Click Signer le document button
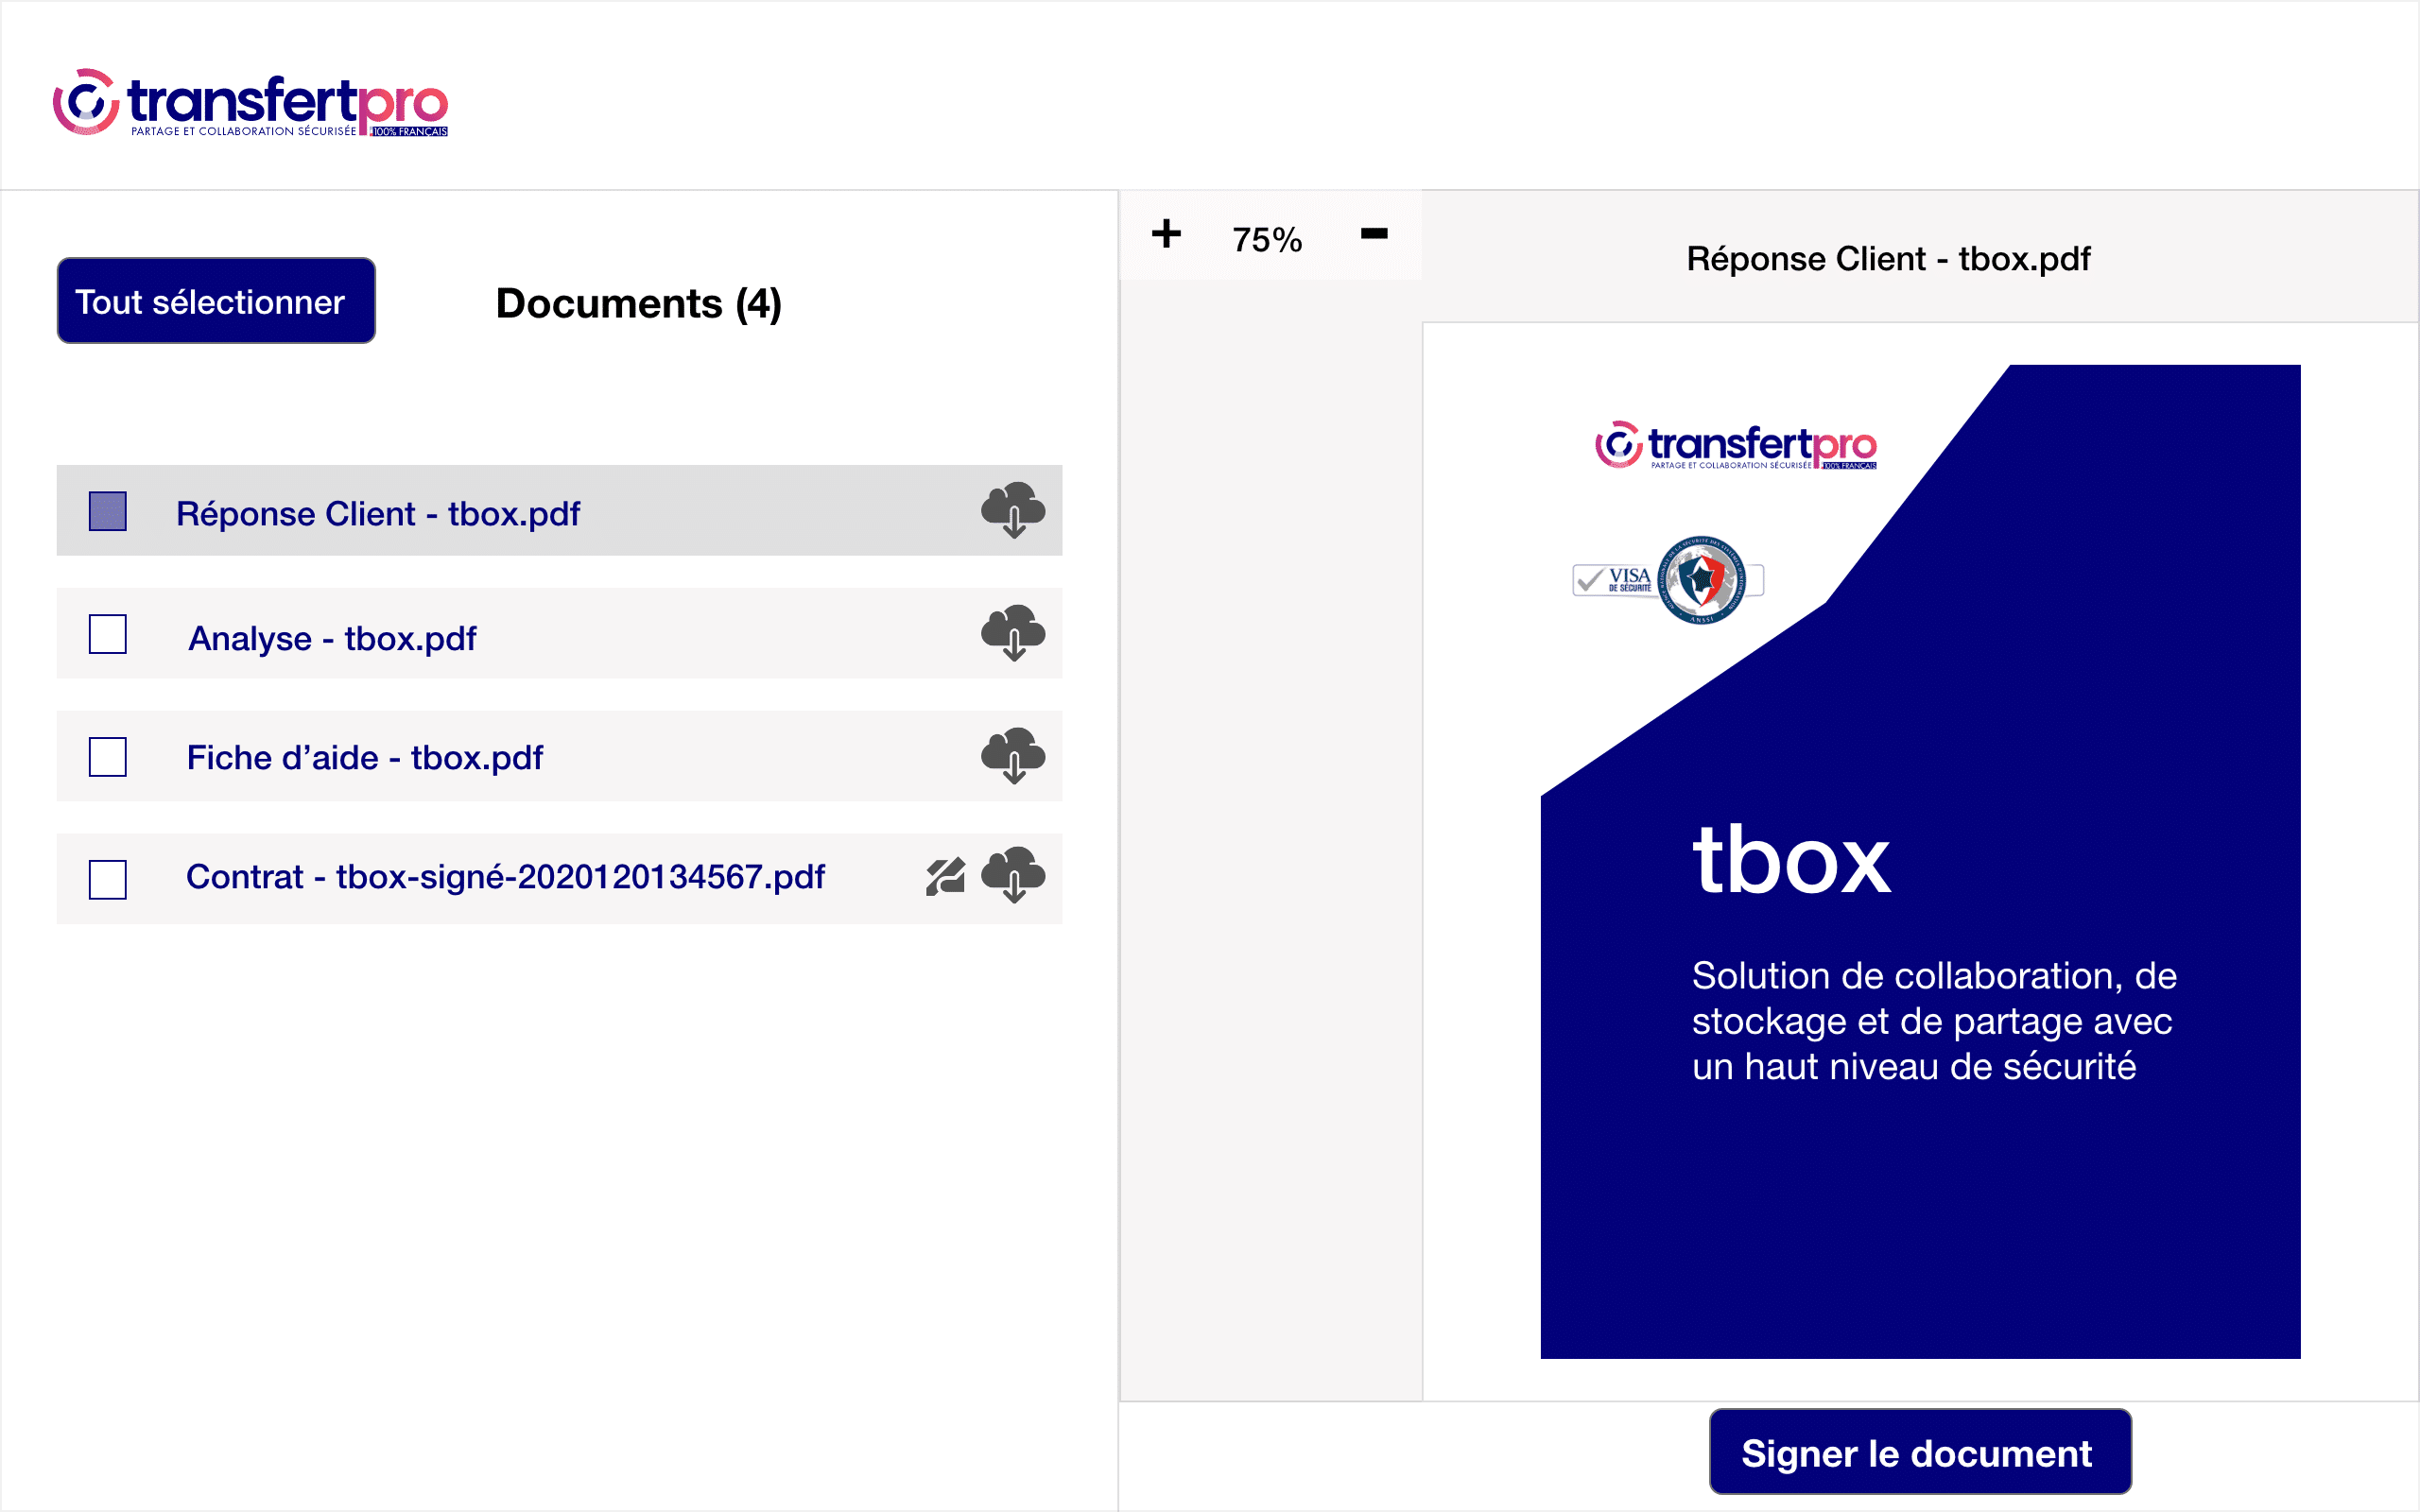Screen dimensions: 2420x1512 pyautogui.click(x=1920, y=1452)
